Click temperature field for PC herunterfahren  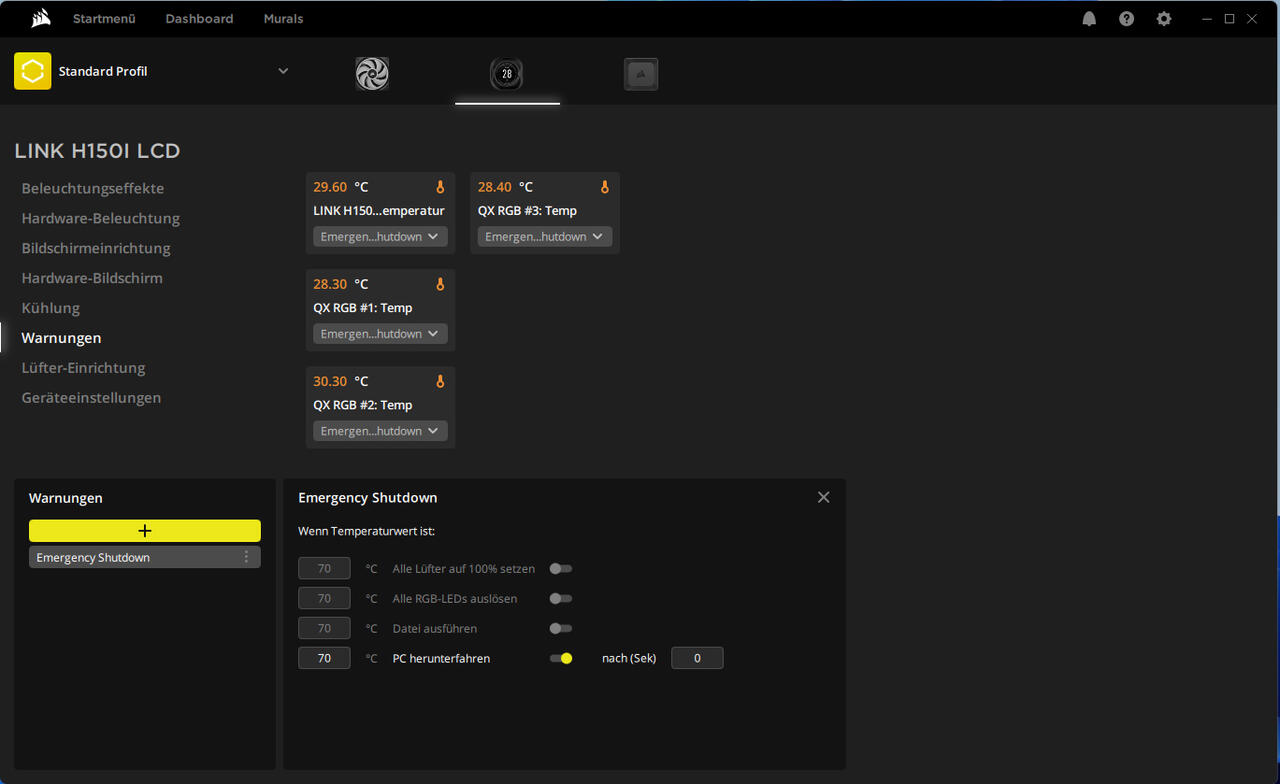coord(324,658)
